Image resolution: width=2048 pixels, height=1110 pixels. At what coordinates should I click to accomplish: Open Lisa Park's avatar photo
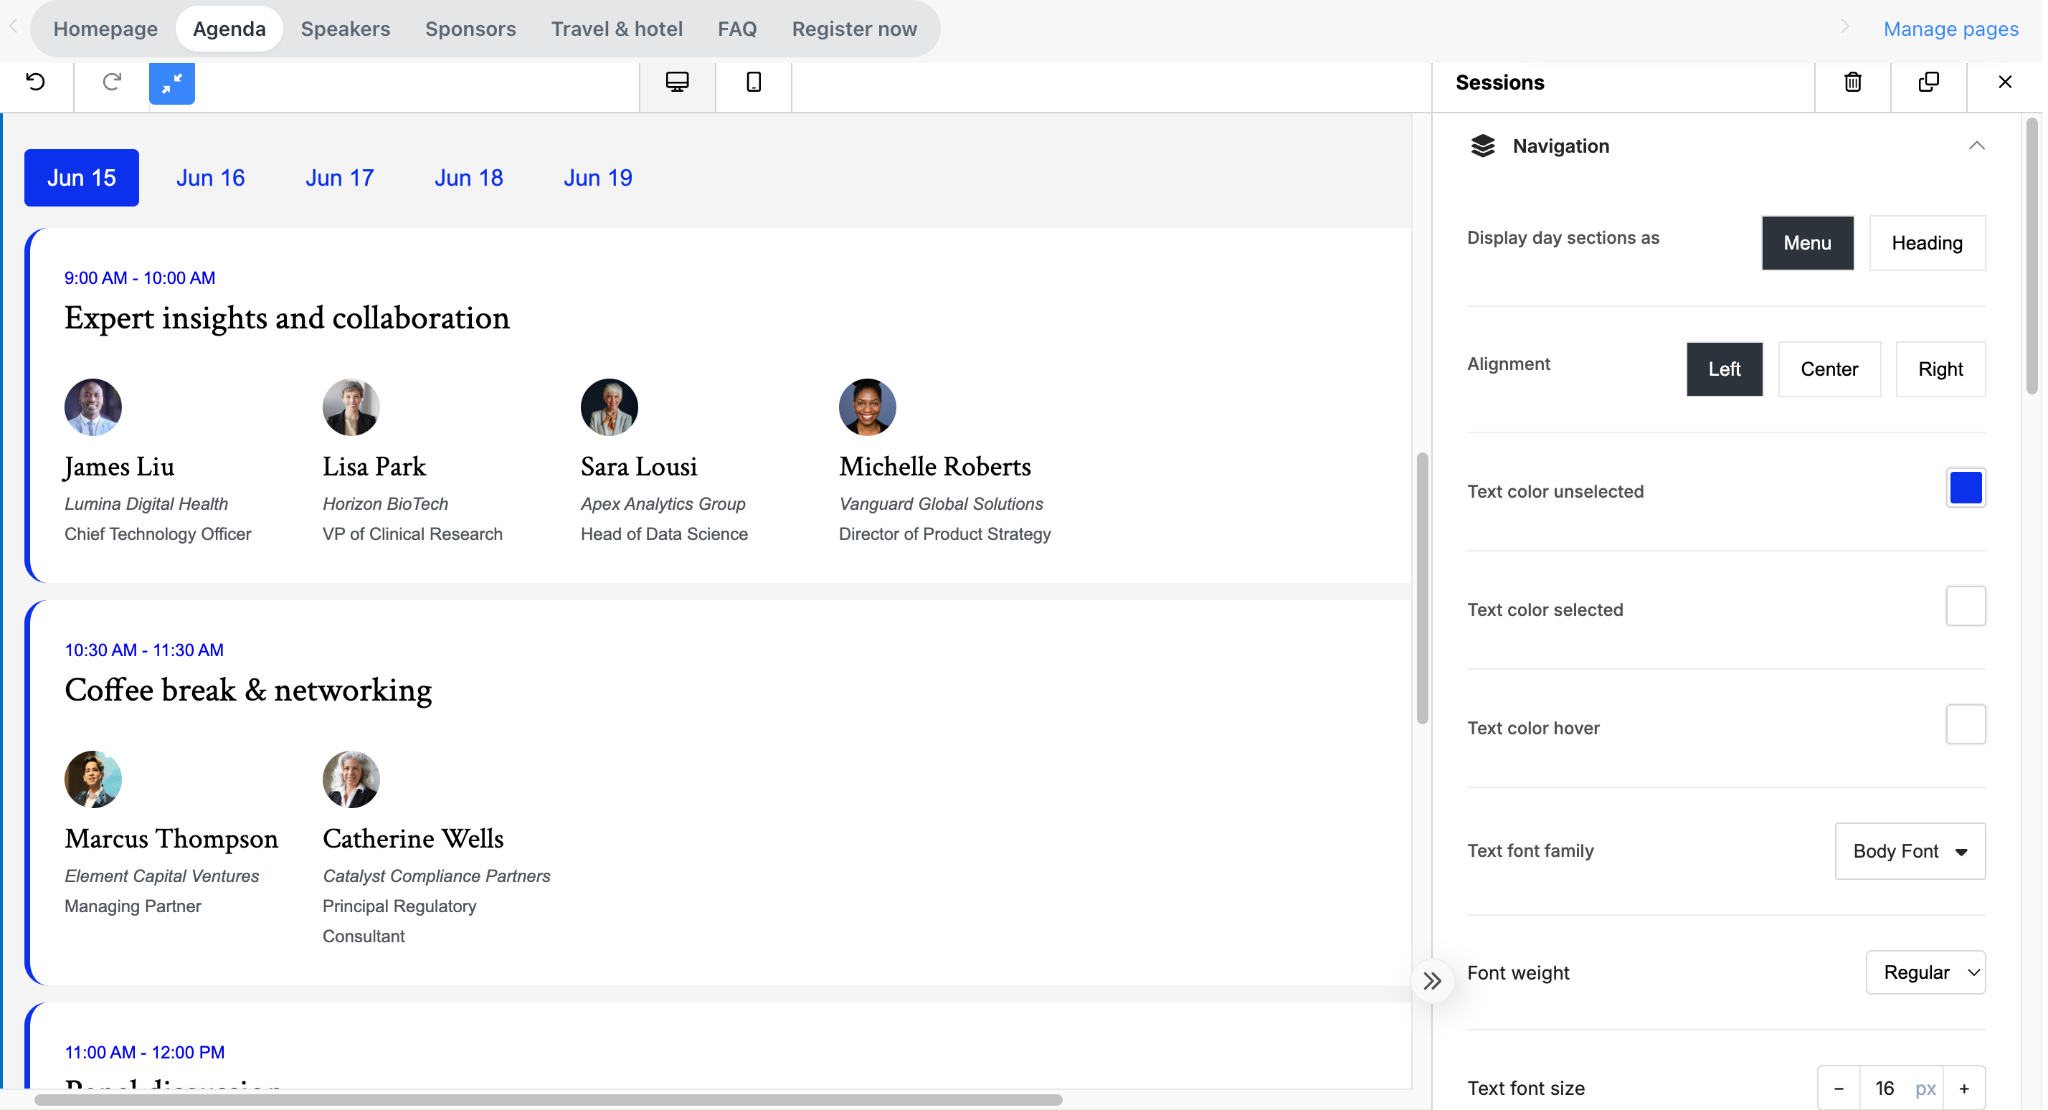351,407
